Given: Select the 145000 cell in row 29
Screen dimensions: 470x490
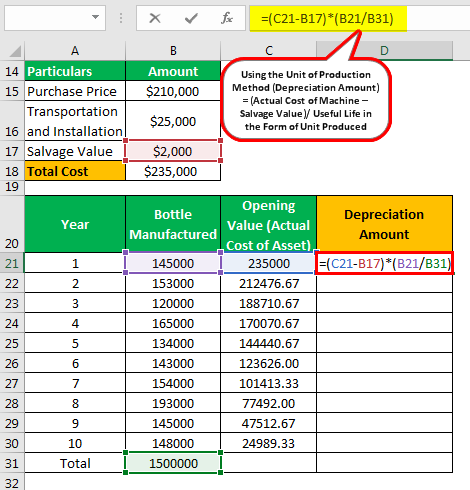Looking at the screenshot, I should pos(173,423).
